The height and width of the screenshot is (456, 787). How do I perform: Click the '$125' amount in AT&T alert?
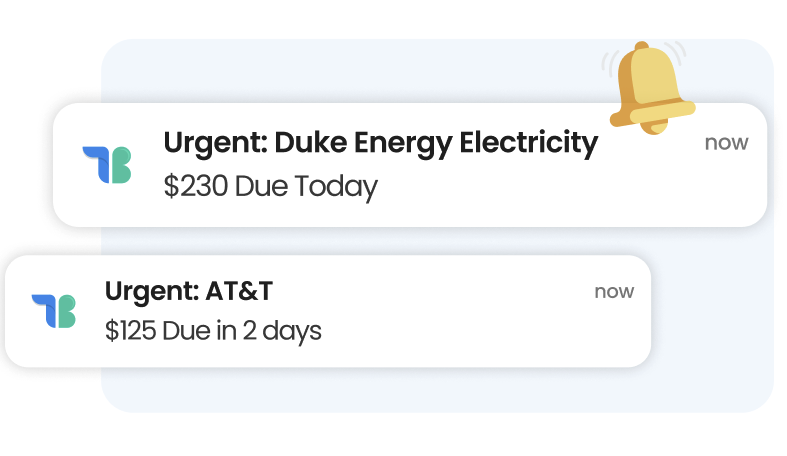click(x=130, y=330)
